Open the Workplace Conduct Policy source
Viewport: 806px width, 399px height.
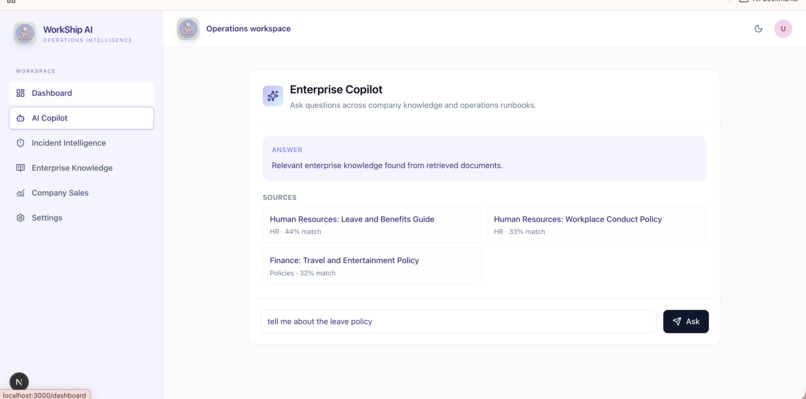point(596,225)
